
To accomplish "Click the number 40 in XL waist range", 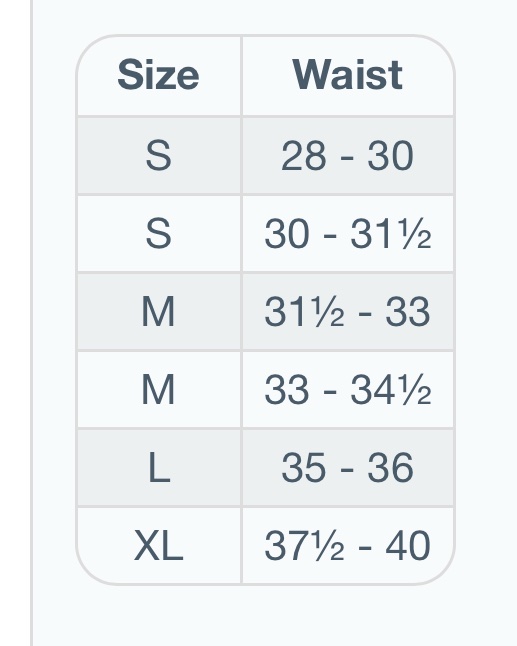I will tap(408, 545).
